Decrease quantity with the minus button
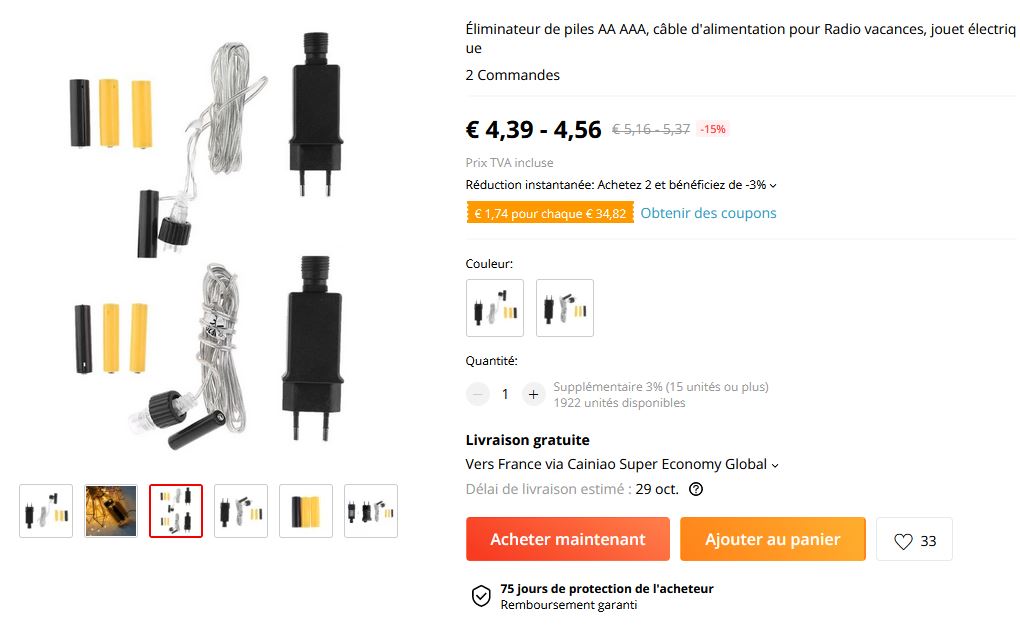This screenshot has width=1020, height=625. click(477, 394)
